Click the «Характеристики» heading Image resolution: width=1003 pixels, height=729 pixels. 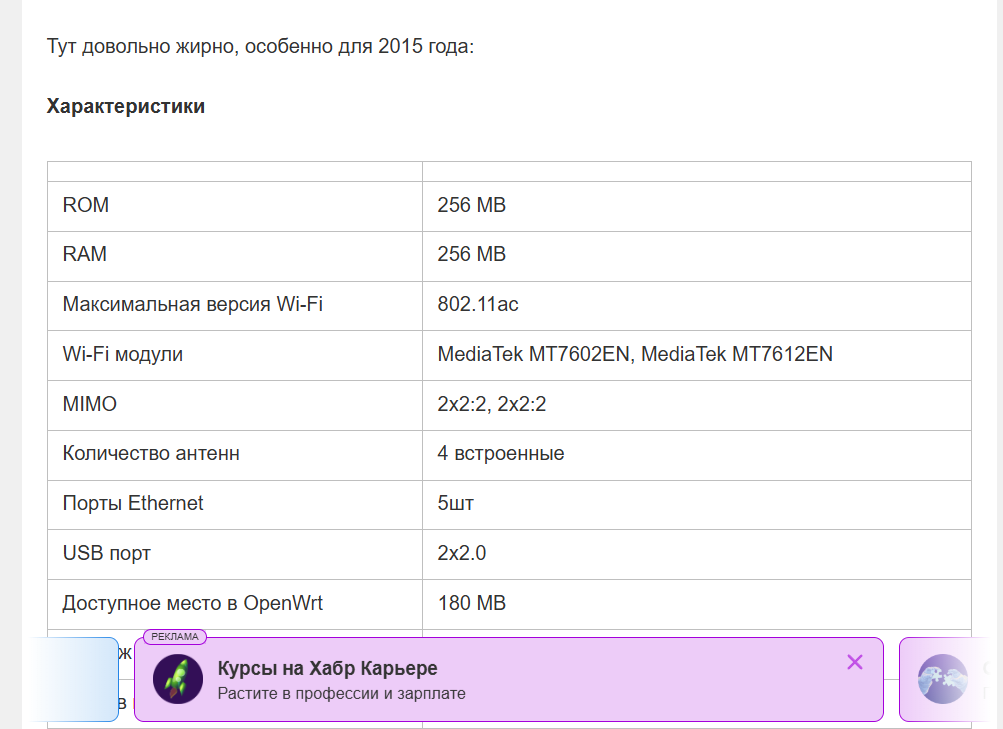(126, 106)
